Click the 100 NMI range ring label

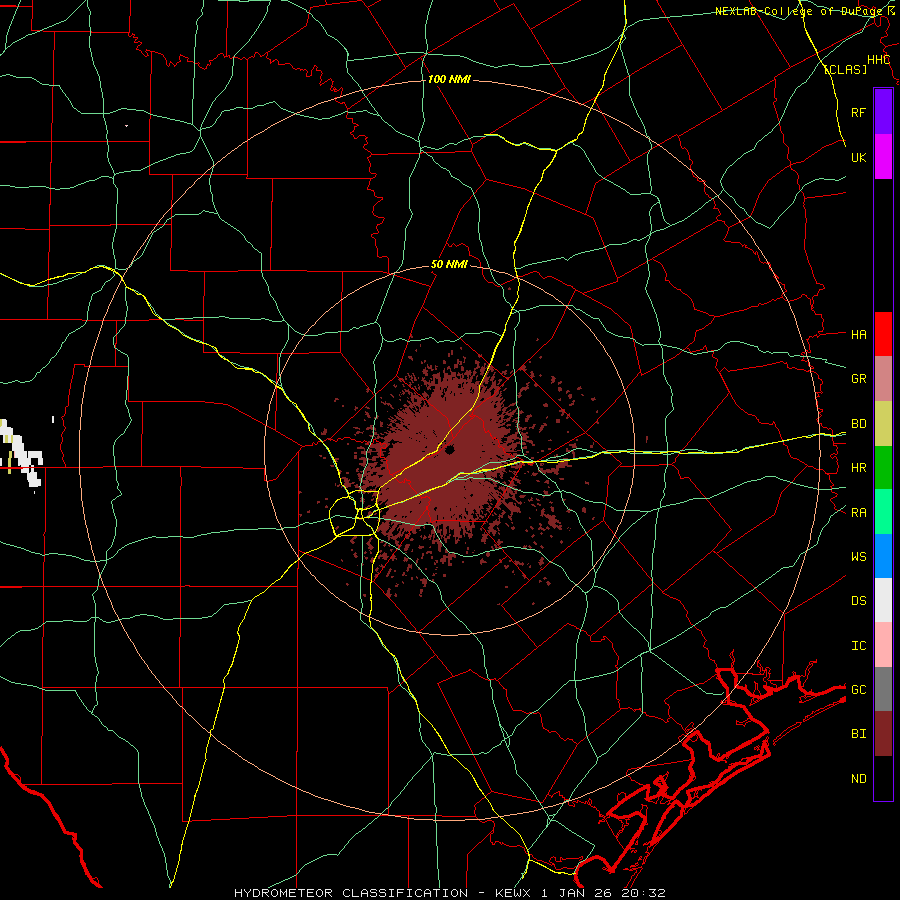(449, 79)
